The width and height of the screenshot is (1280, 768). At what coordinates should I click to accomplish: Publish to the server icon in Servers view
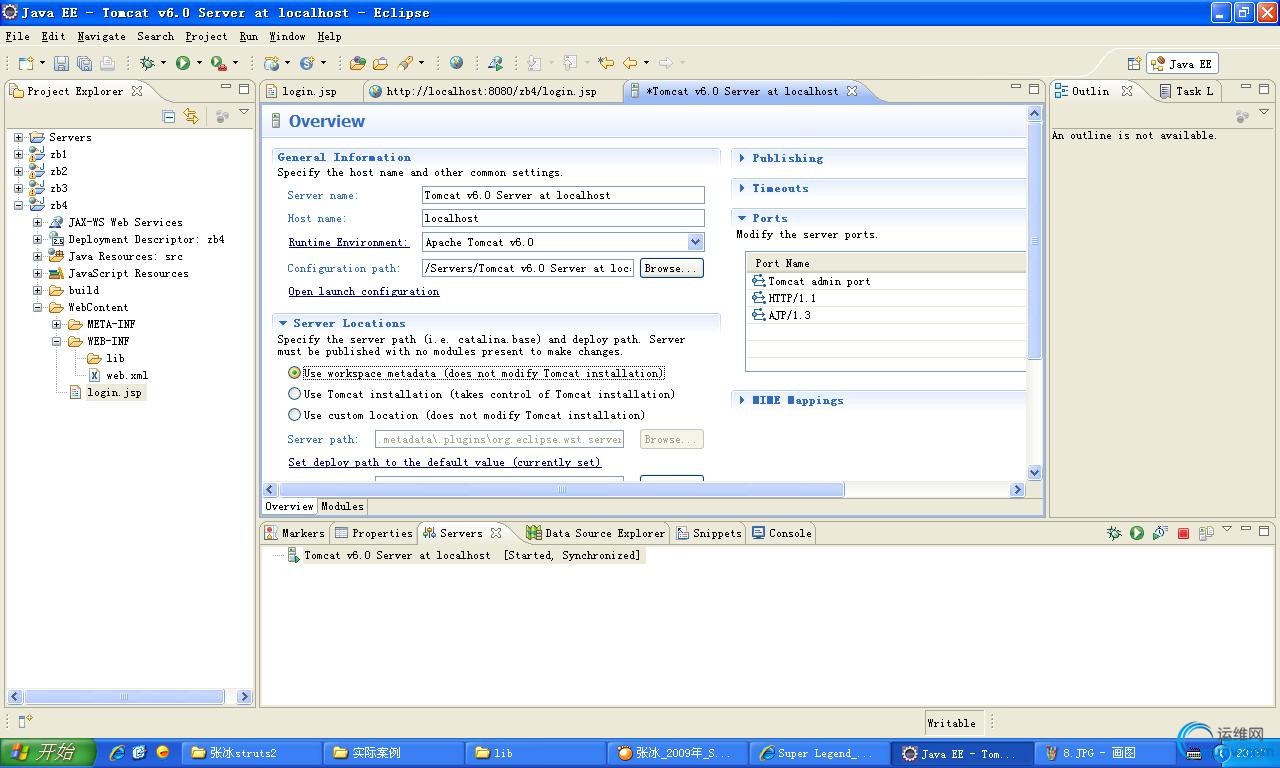pos(1206,533)
